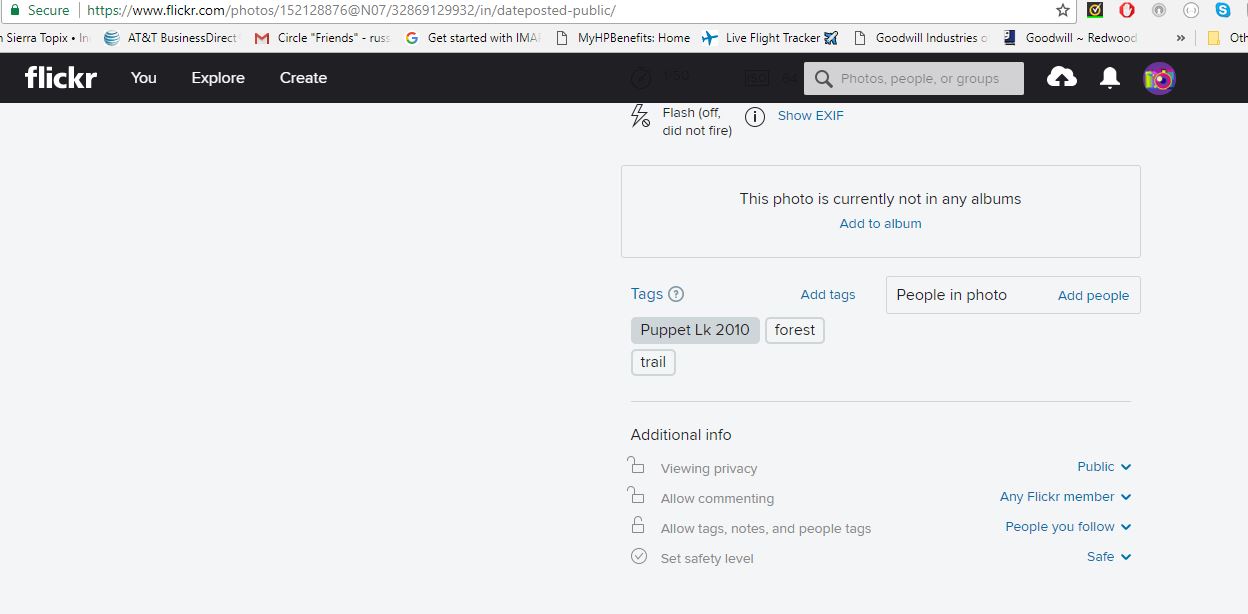1248x614 pixels.
Task: Click the info icon beside Show EXIF
Action: point(755,116)
